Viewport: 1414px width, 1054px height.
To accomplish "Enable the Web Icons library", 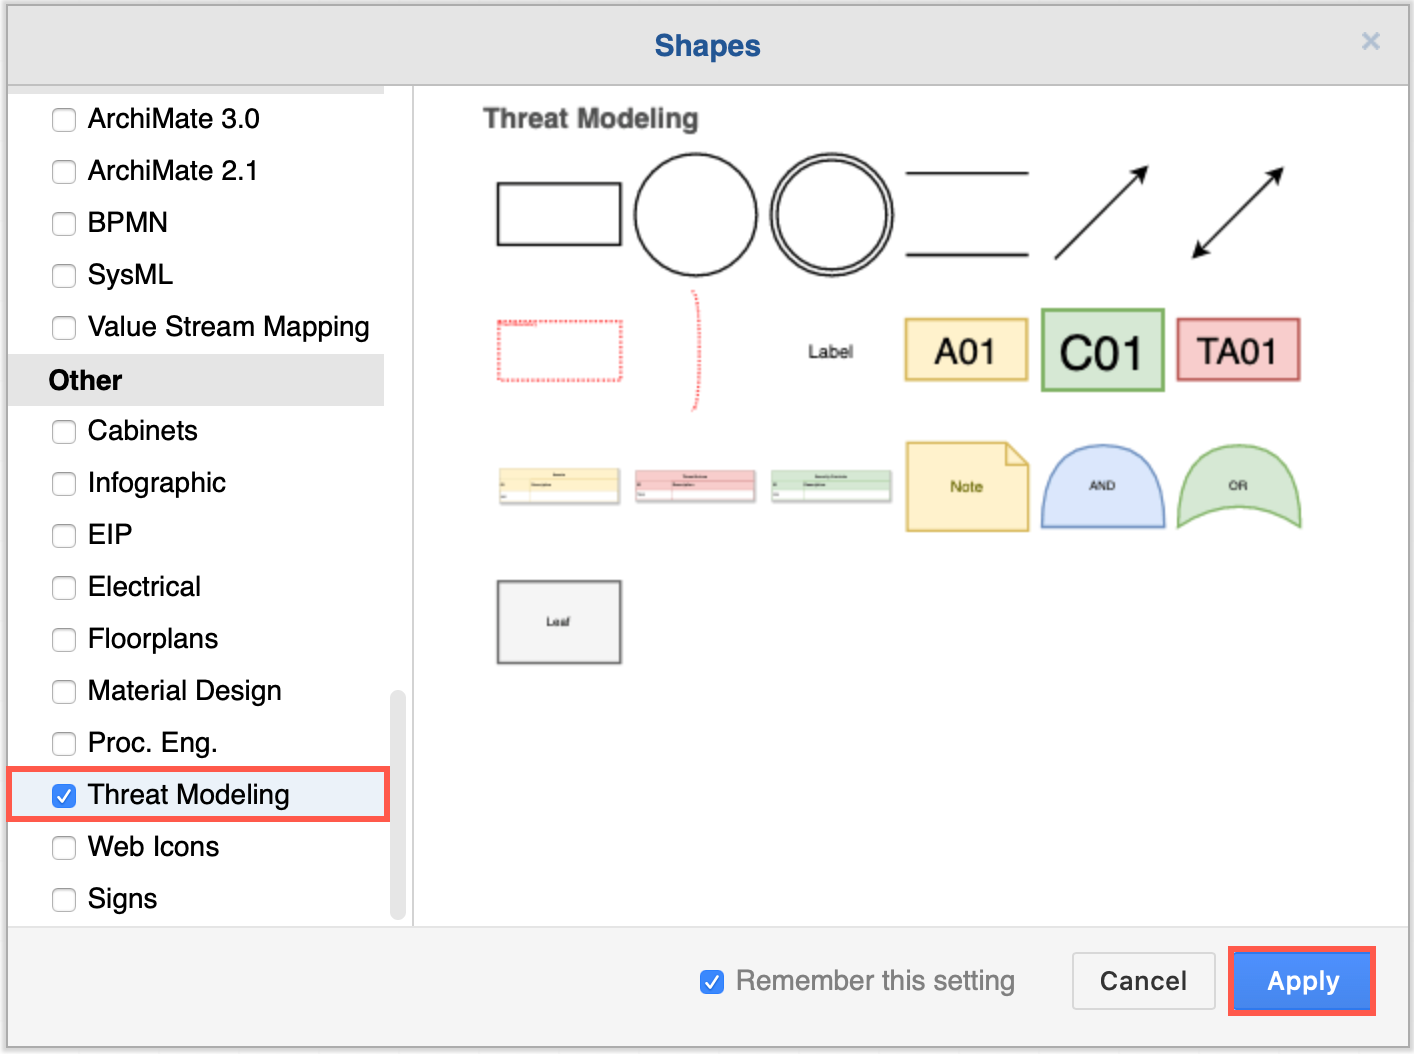I will pyautogui.click(x=64, y=847).
